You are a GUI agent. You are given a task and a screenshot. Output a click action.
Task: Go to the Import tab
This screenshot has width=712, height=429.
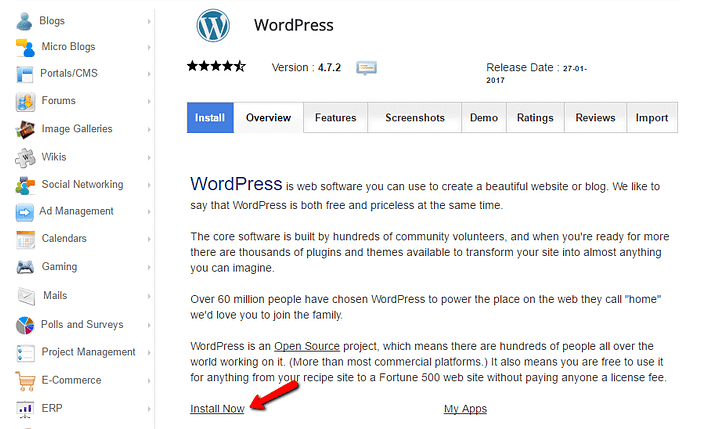[x=652, y=118]
